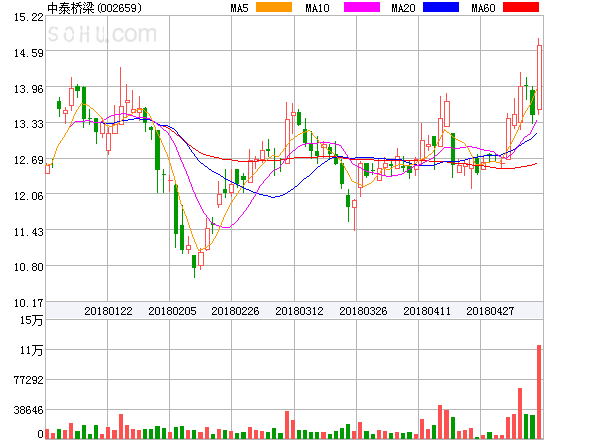Screen dimensions: 600x440
Task: Click the 20180312 date label
Action: pos(299,311)
